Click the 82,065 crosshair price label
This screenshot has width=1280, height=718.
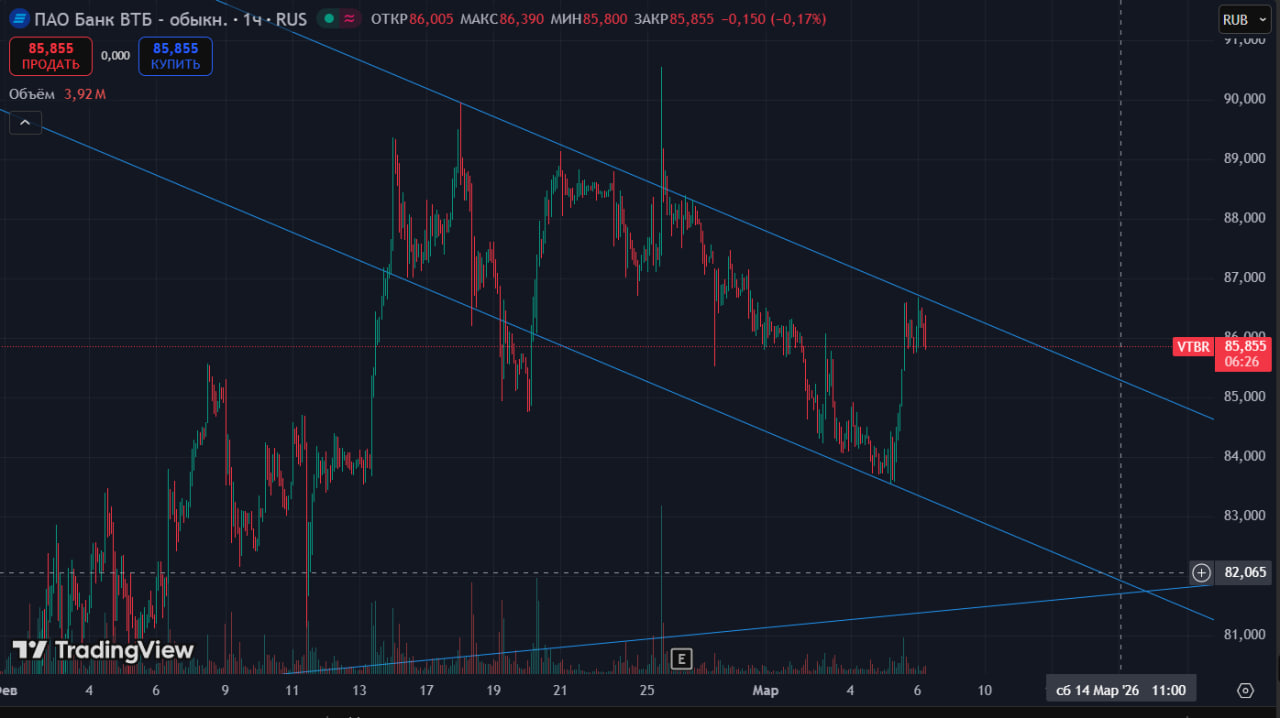pos(1244,573)
